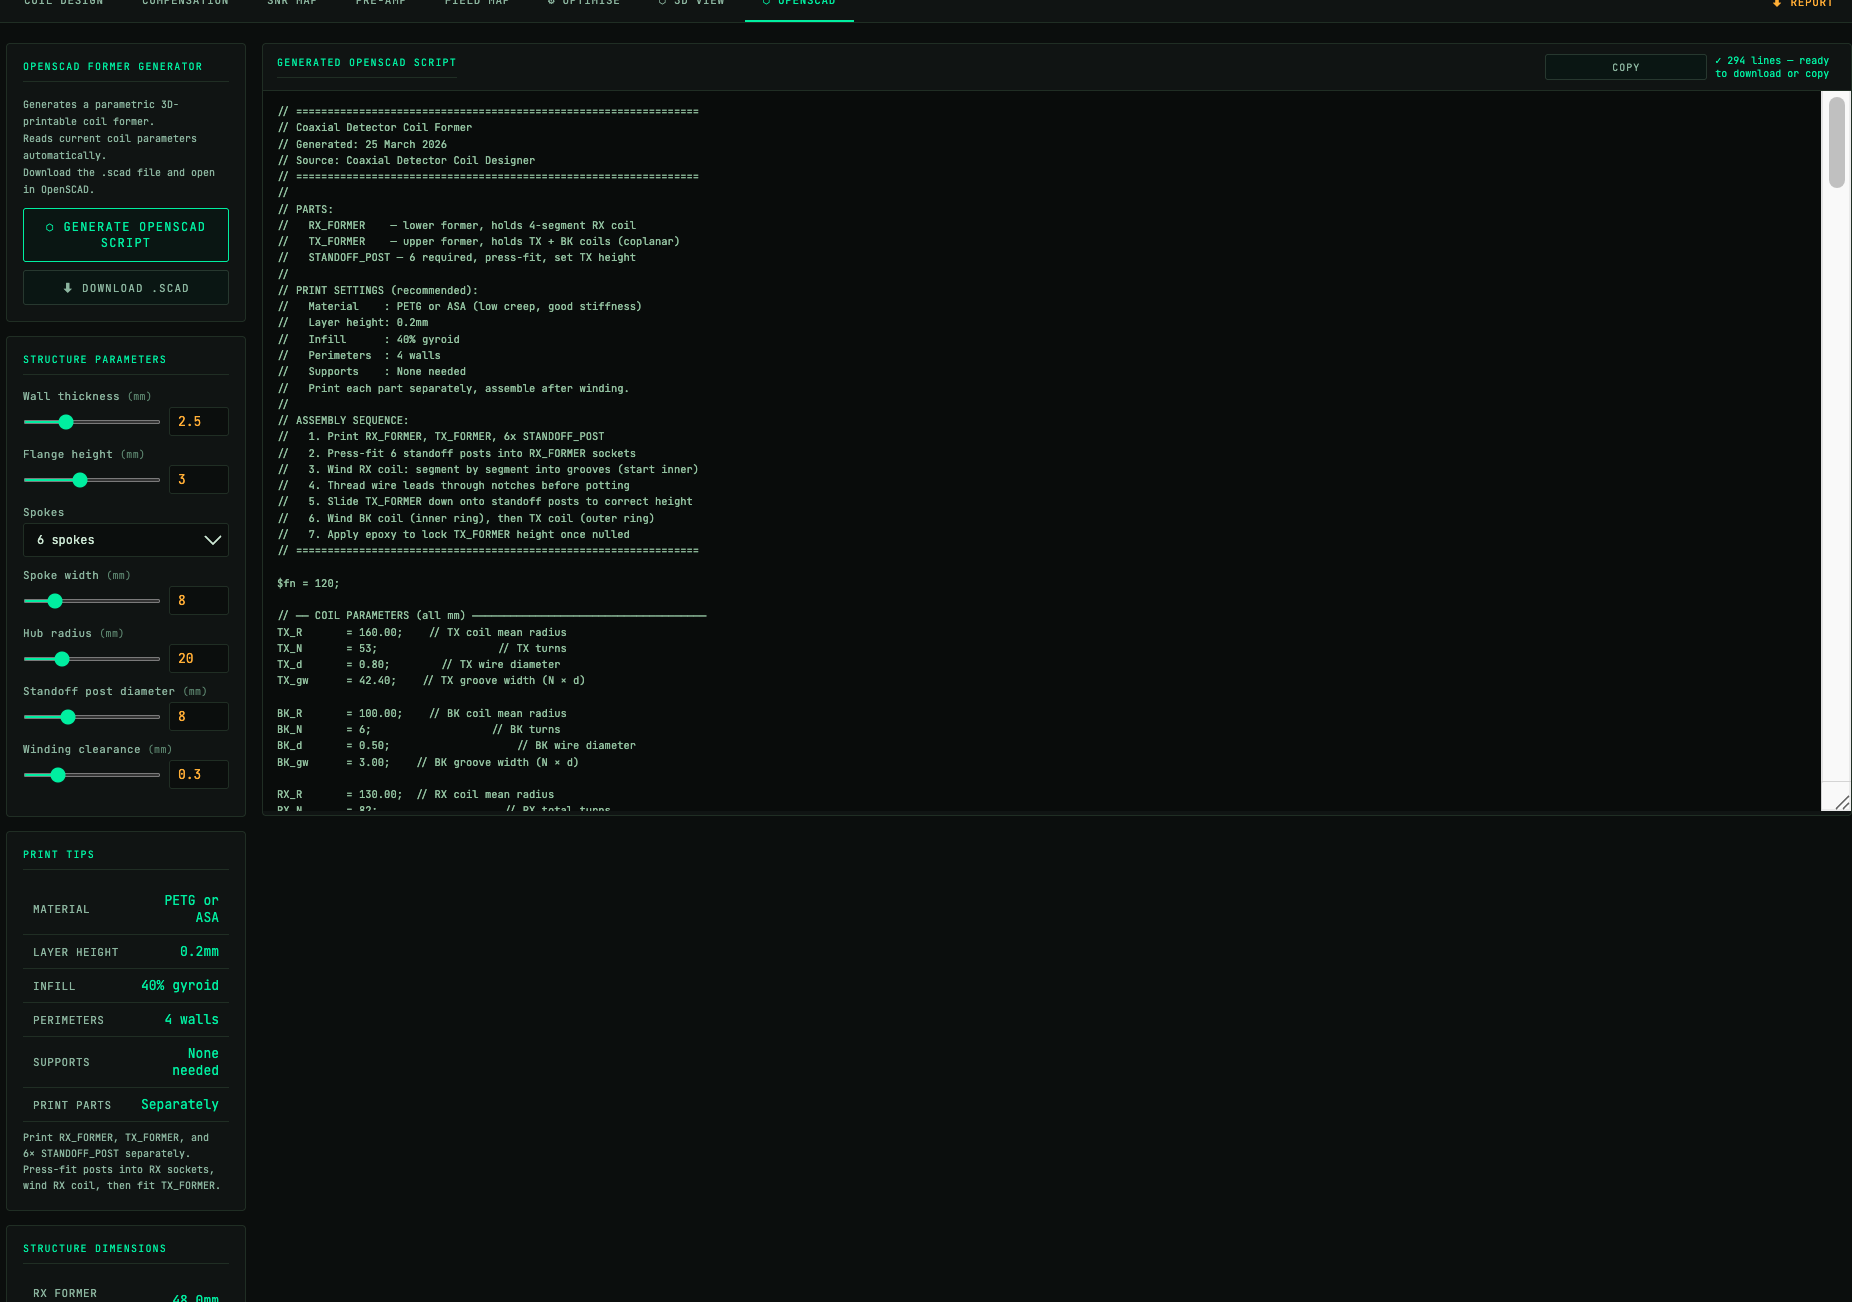1852x1302 pixels.
Task: Click the '40% gyroid' infill value
Action: 180,986
